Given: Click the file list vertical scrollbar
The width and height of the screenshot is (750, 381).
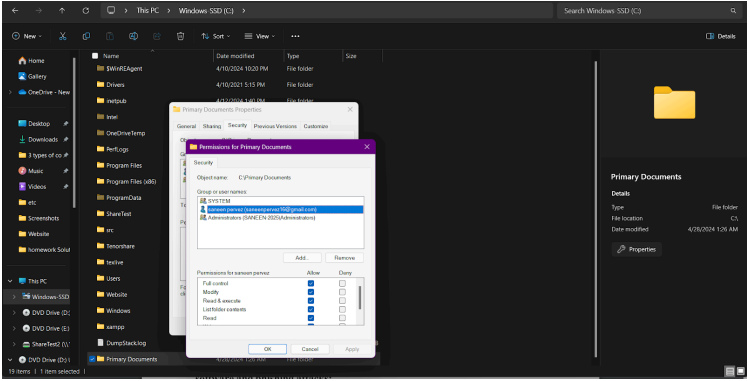Looking at the screenshot, I should tap(595, 209).
